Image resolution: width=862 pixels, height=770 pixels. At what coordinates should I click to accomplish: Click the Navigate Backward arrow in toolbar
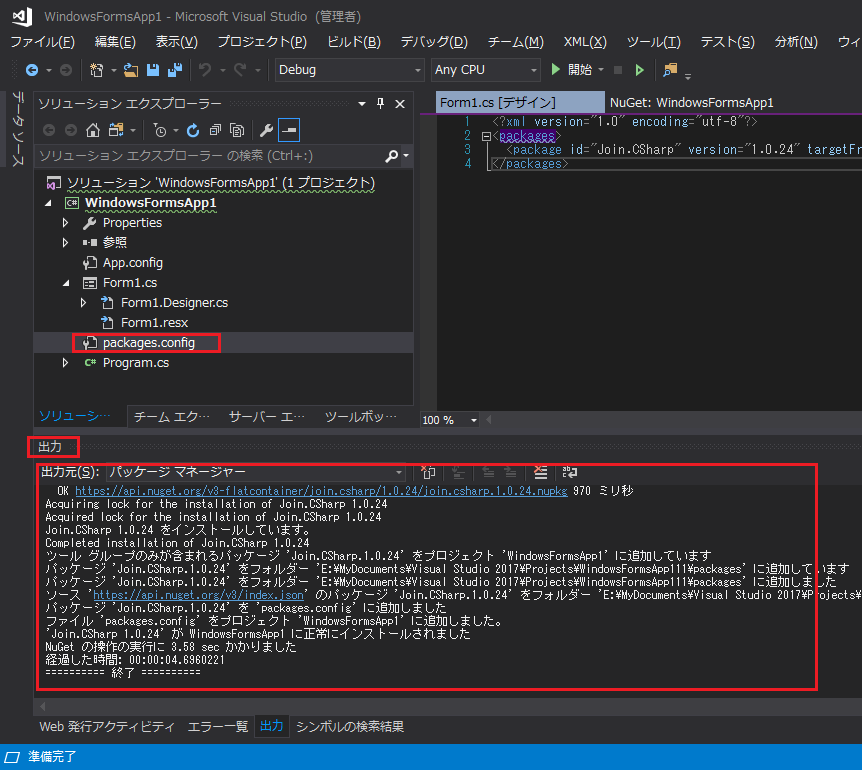[32, 70]
